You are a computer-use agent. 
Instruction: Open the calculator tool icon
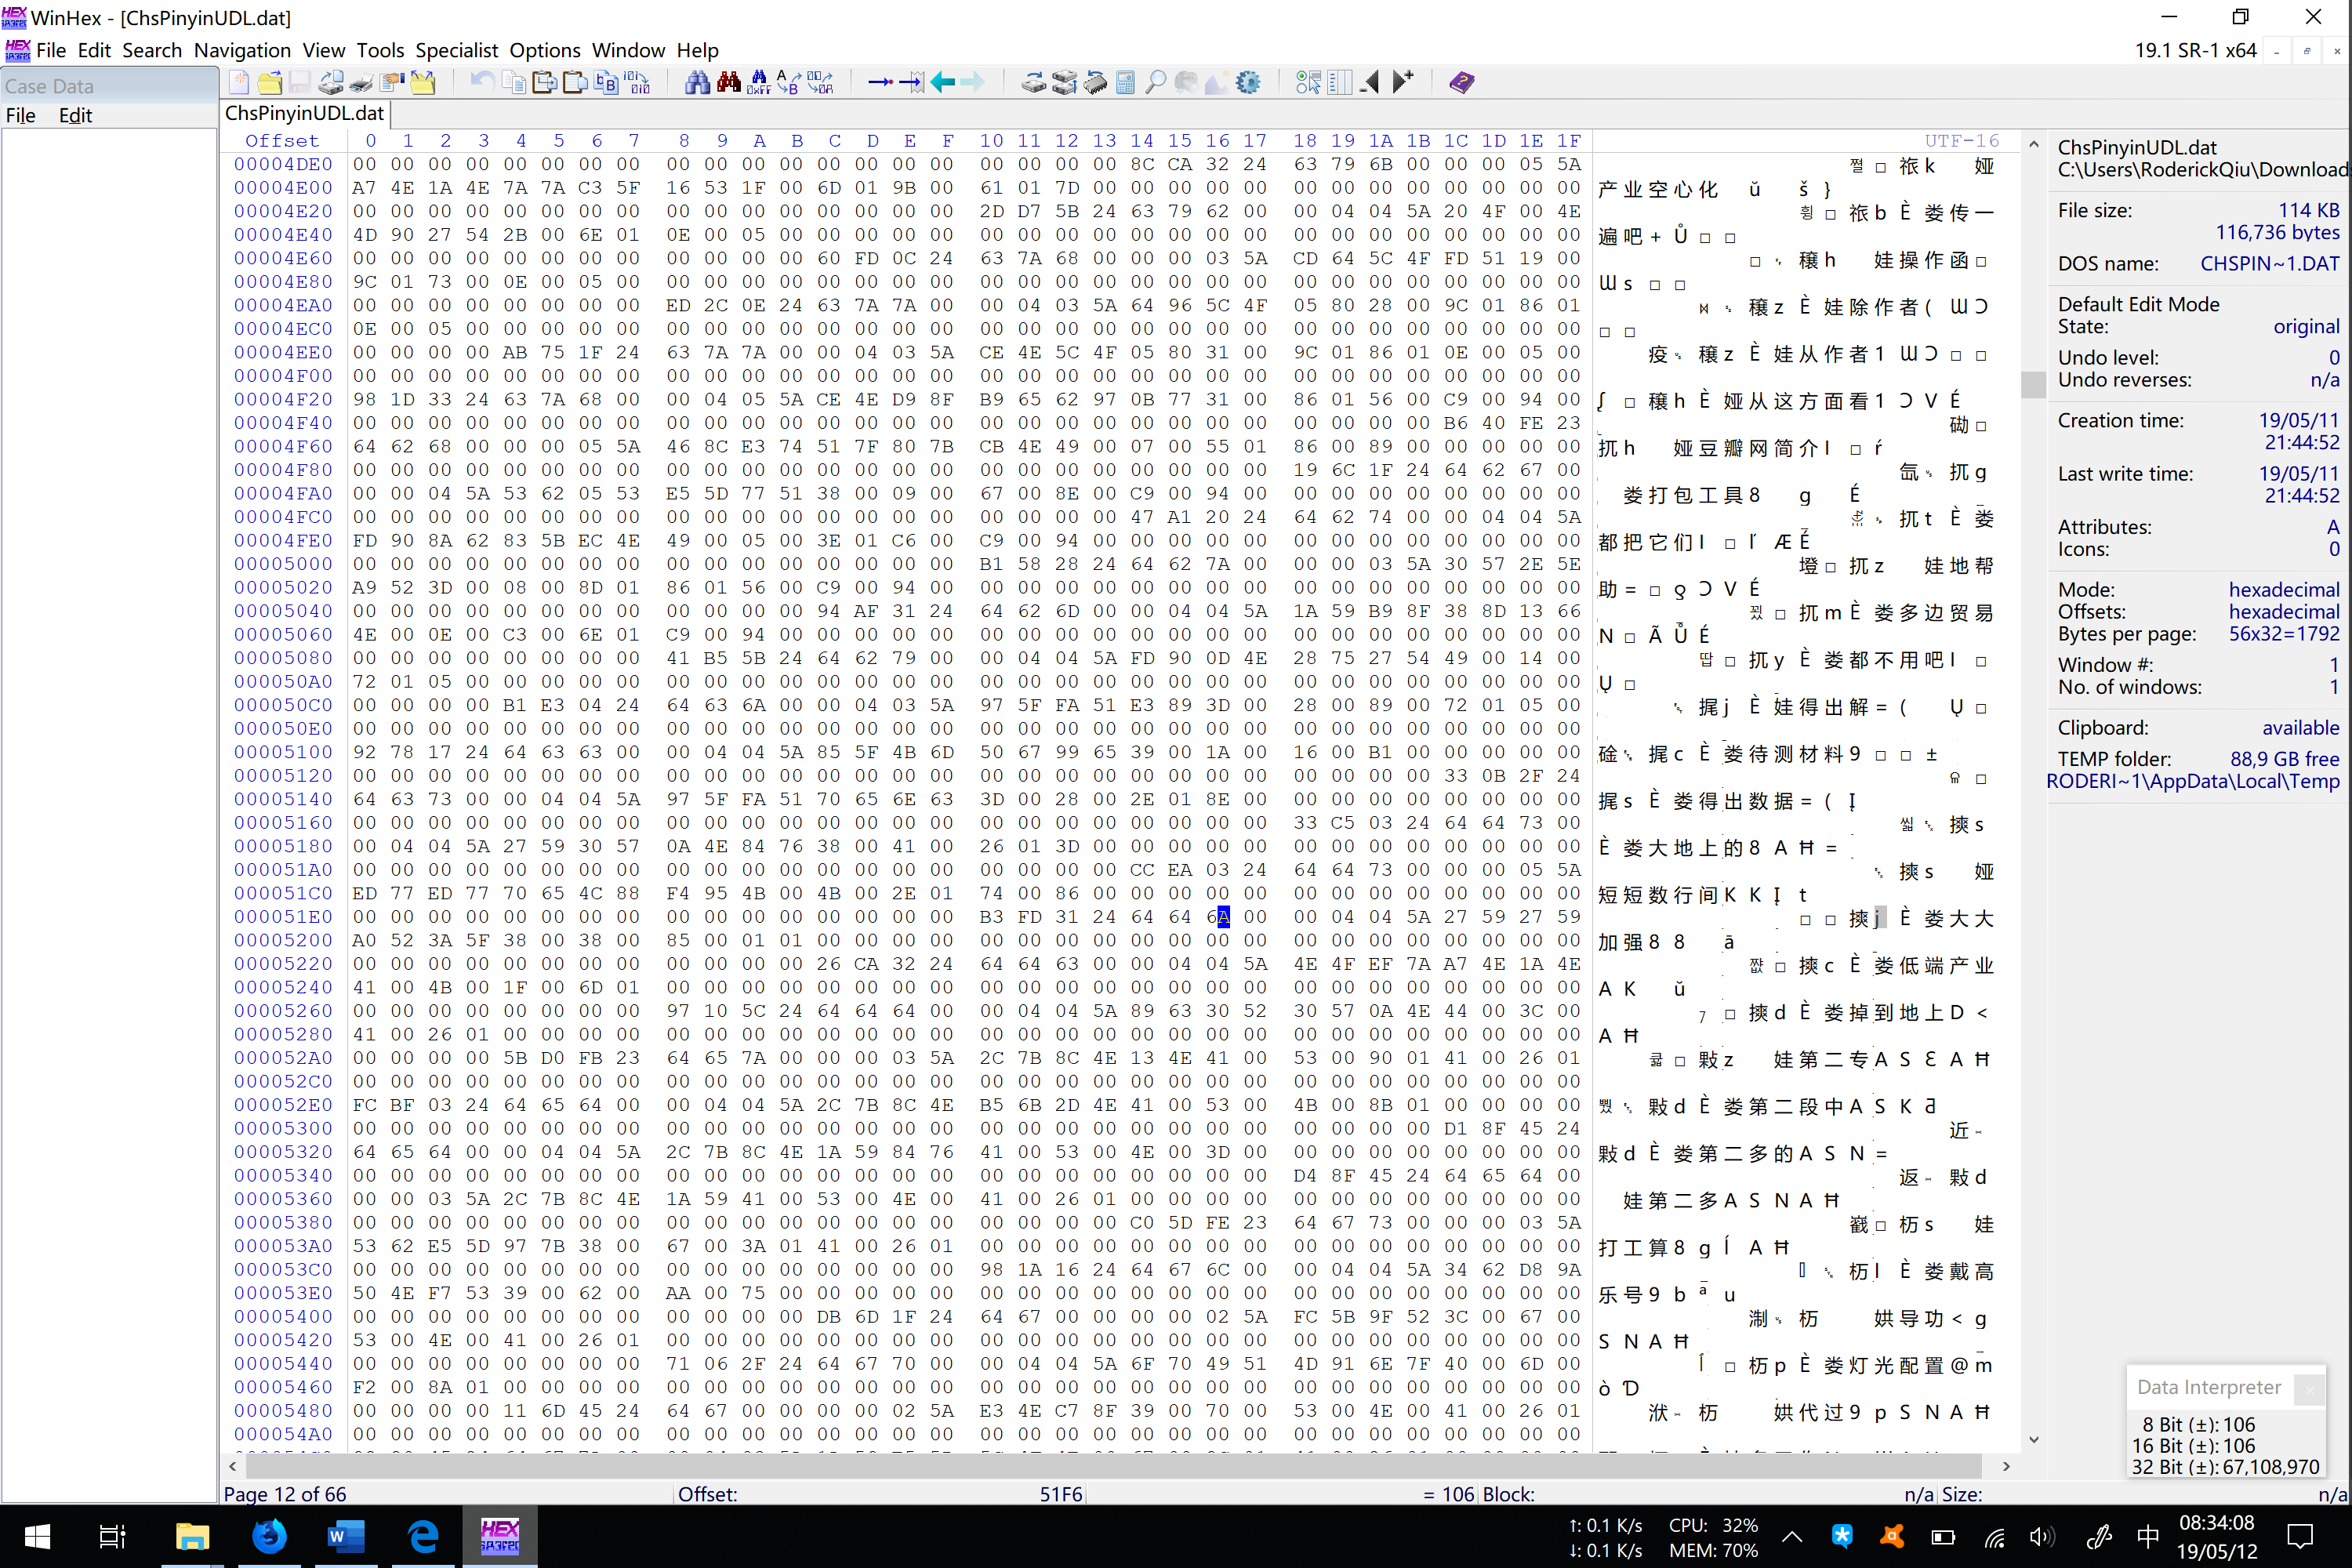pyautogui.click(x=1125, y=82)
